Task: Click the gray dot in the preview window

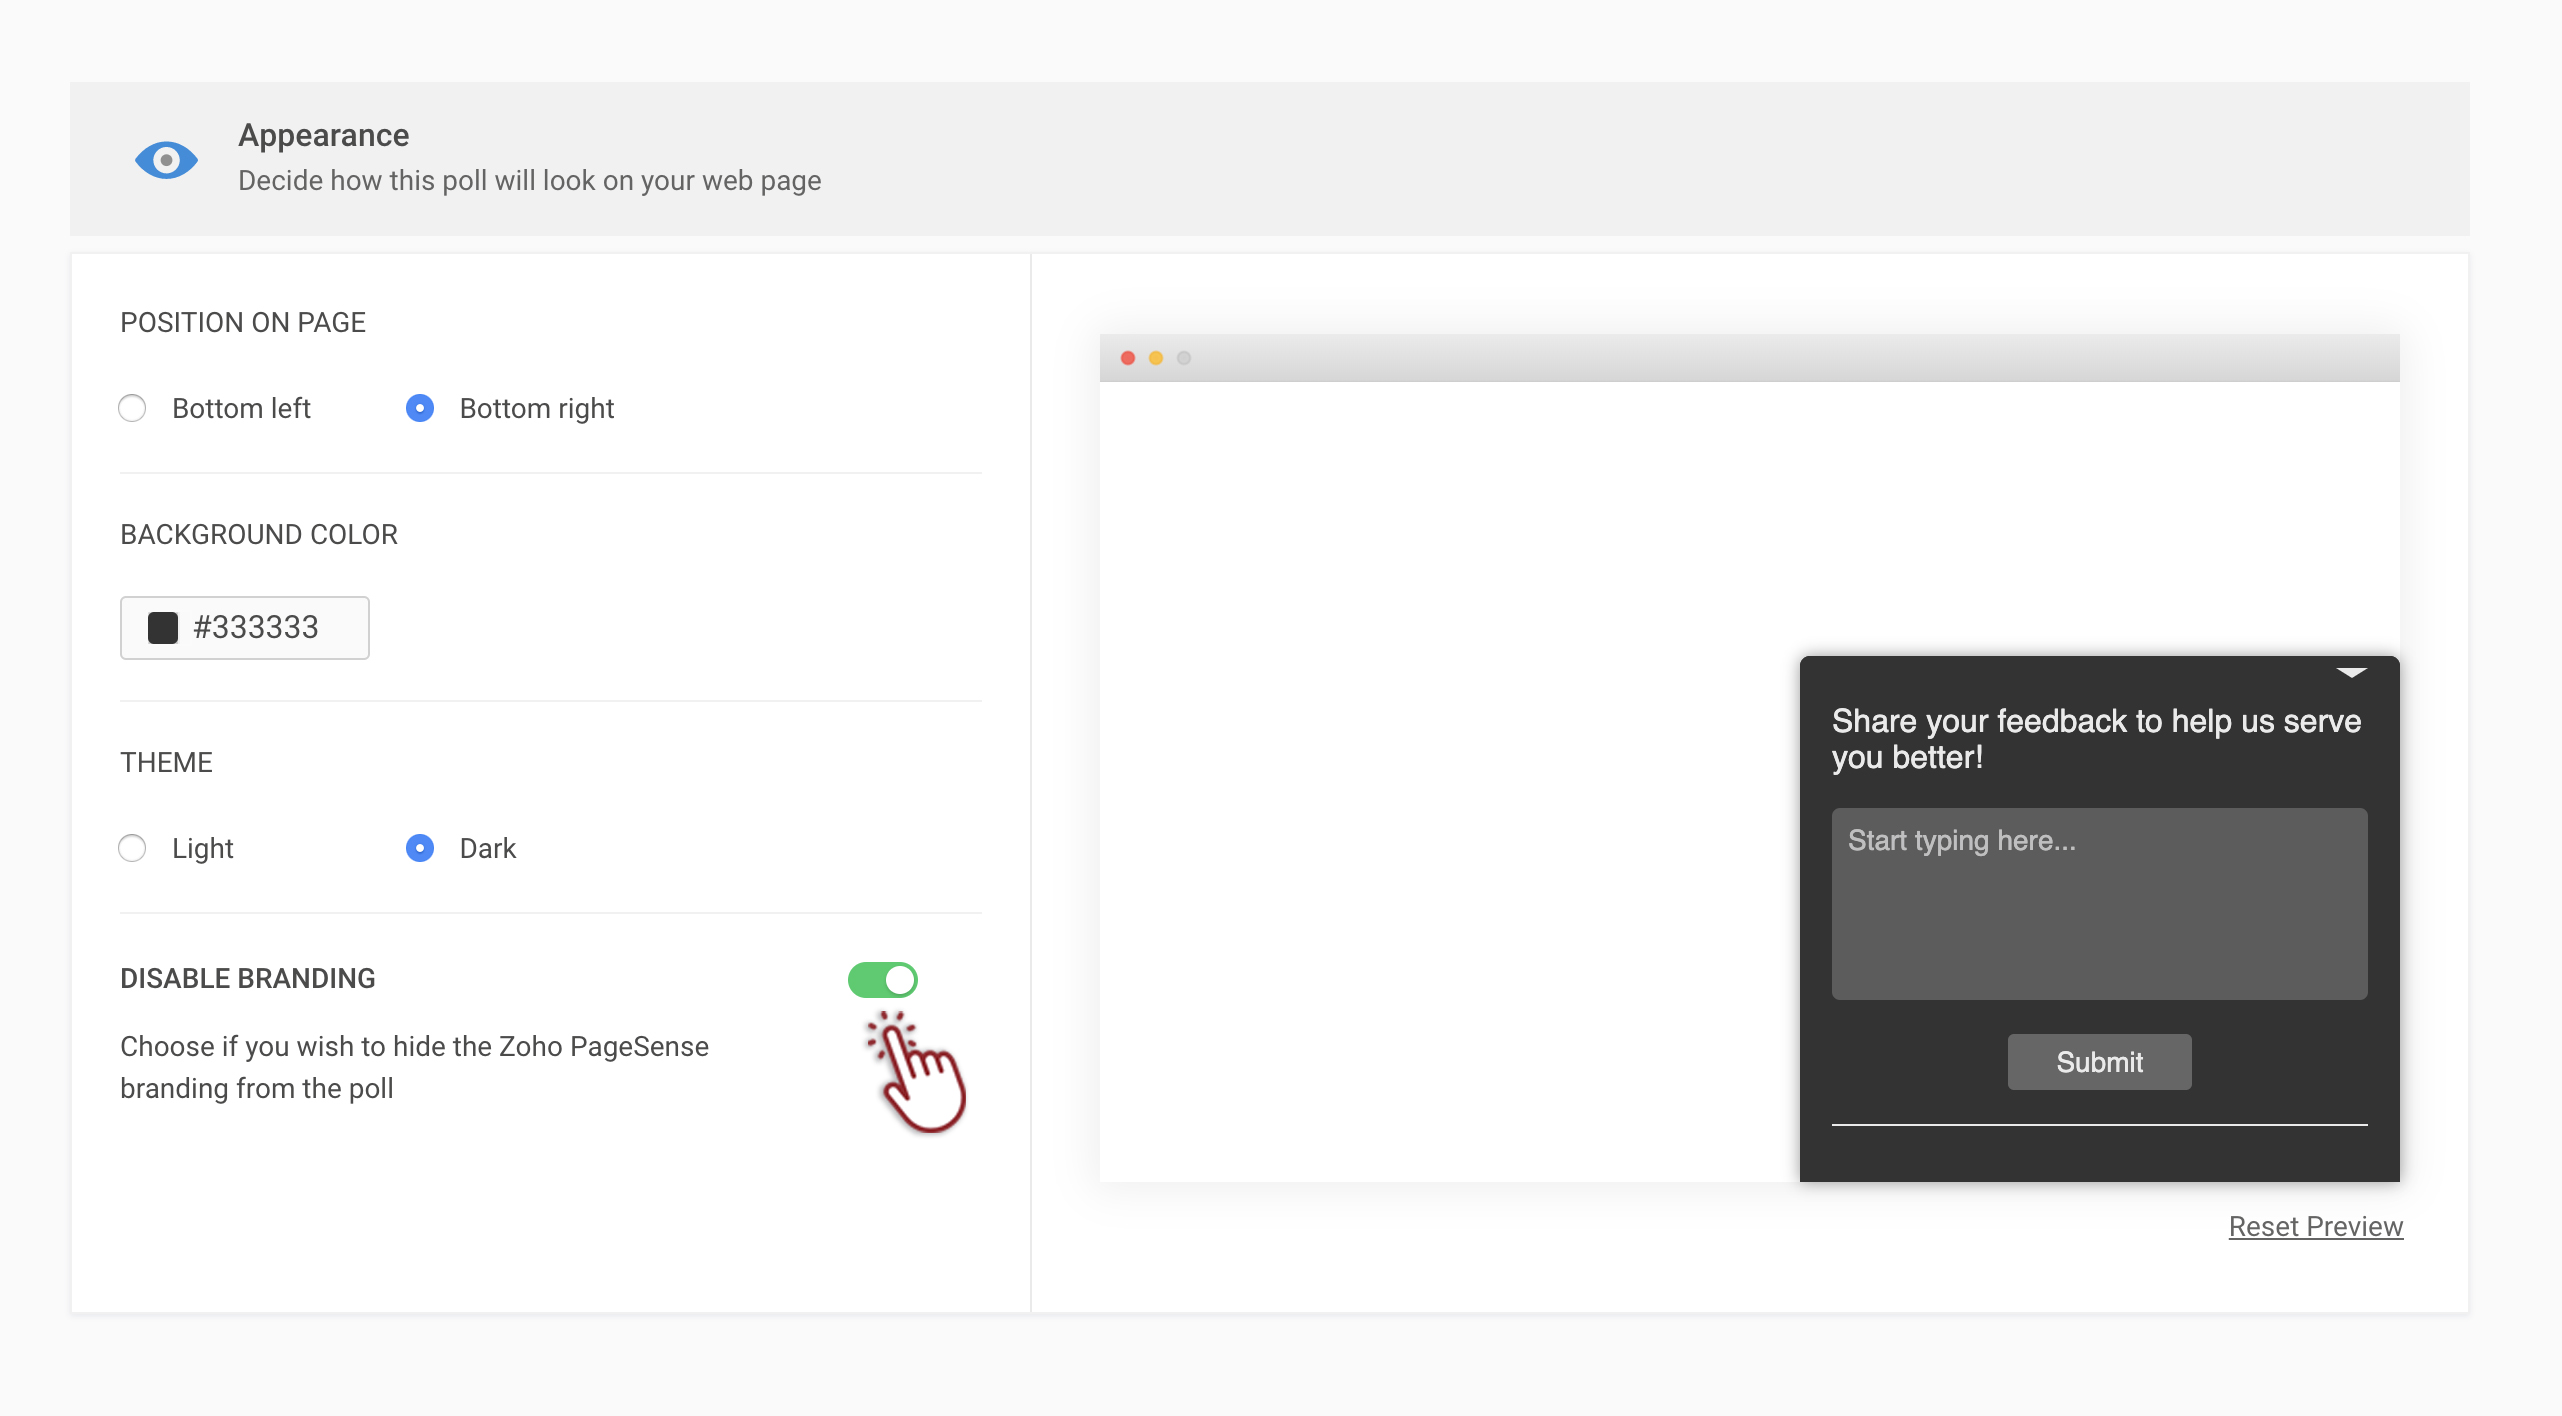Action: tap(1184, 358)
